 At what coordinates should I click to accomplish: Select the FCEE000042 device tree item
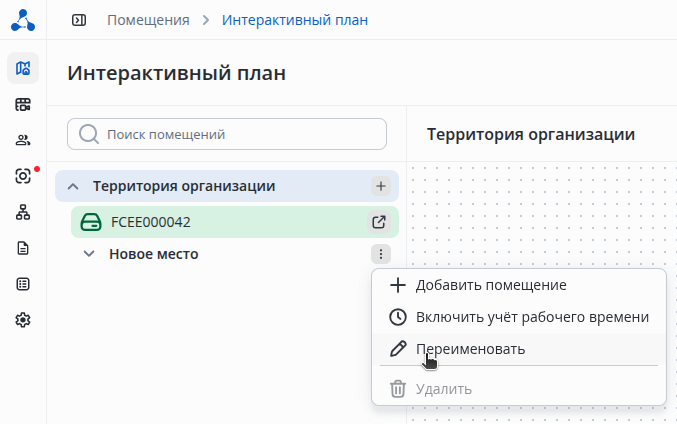[150, 222]
